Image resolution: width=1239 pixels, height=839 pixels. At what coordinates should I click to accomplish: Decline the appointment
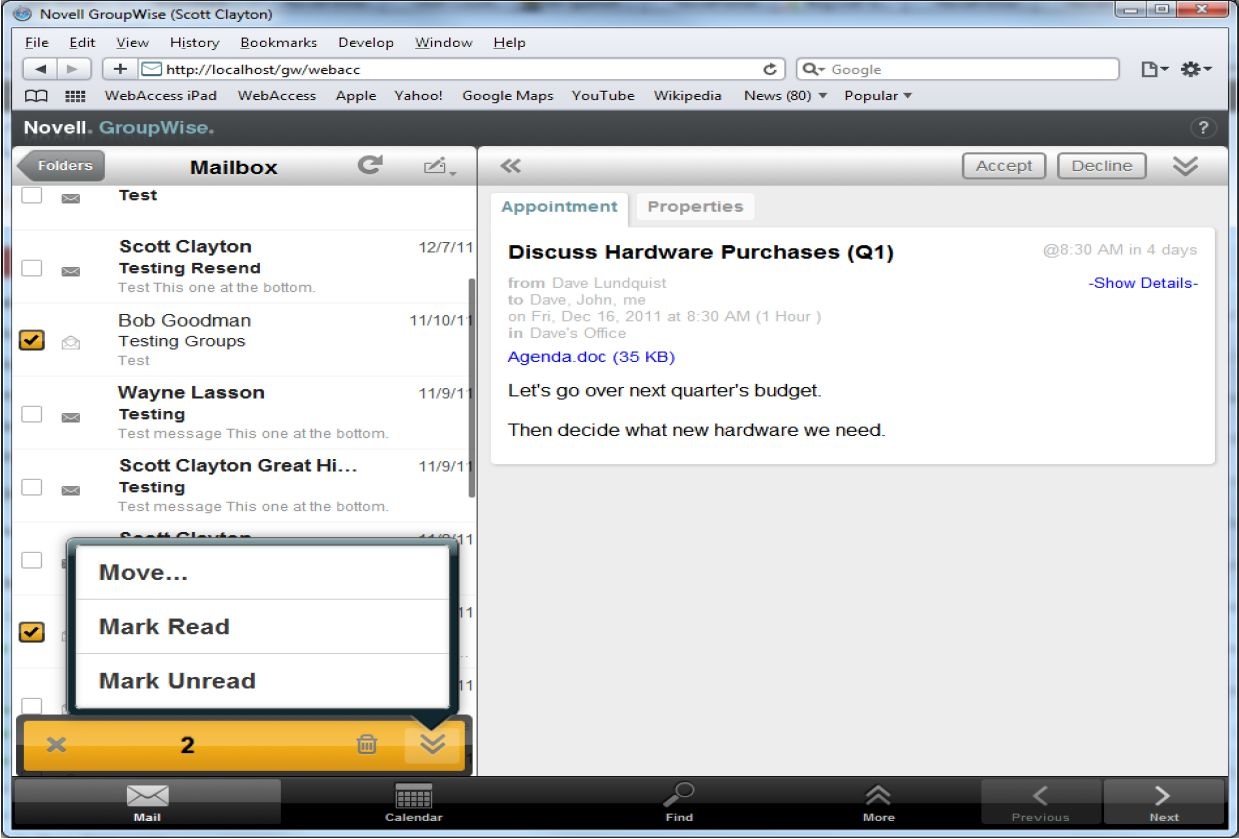tap(1102, 166)
